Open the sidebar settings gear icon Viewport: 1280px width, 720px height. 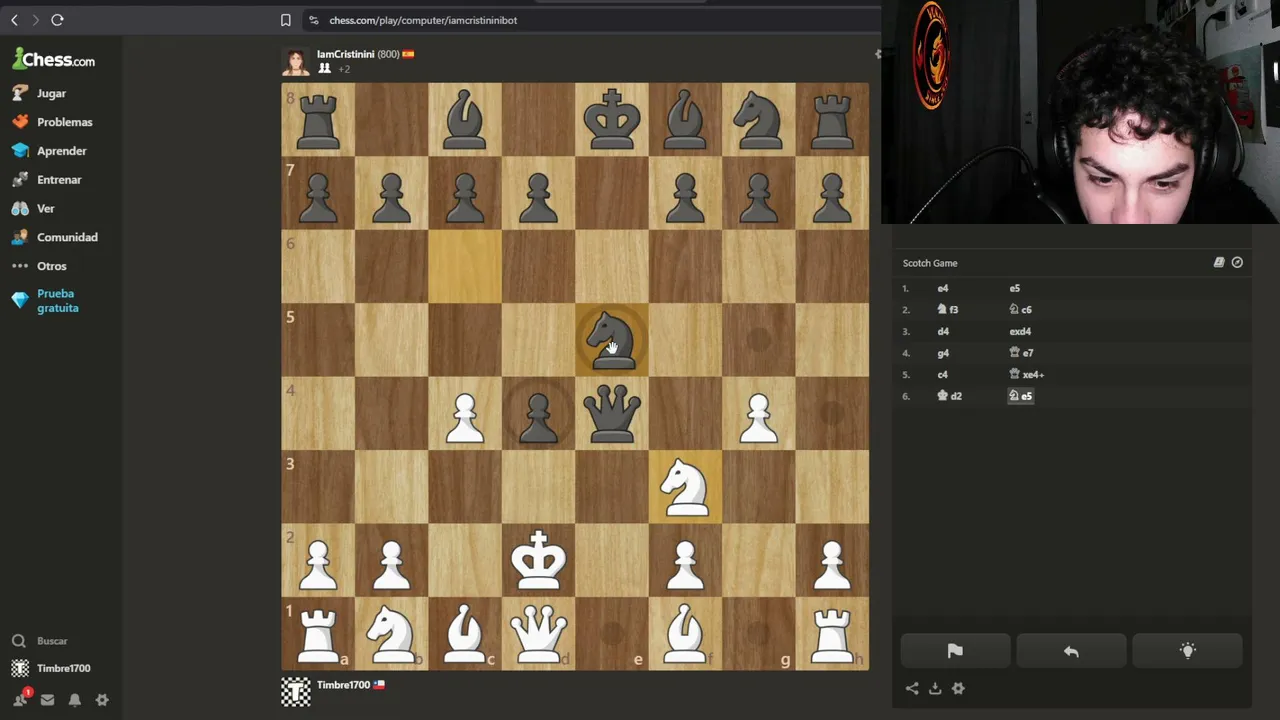102,700
